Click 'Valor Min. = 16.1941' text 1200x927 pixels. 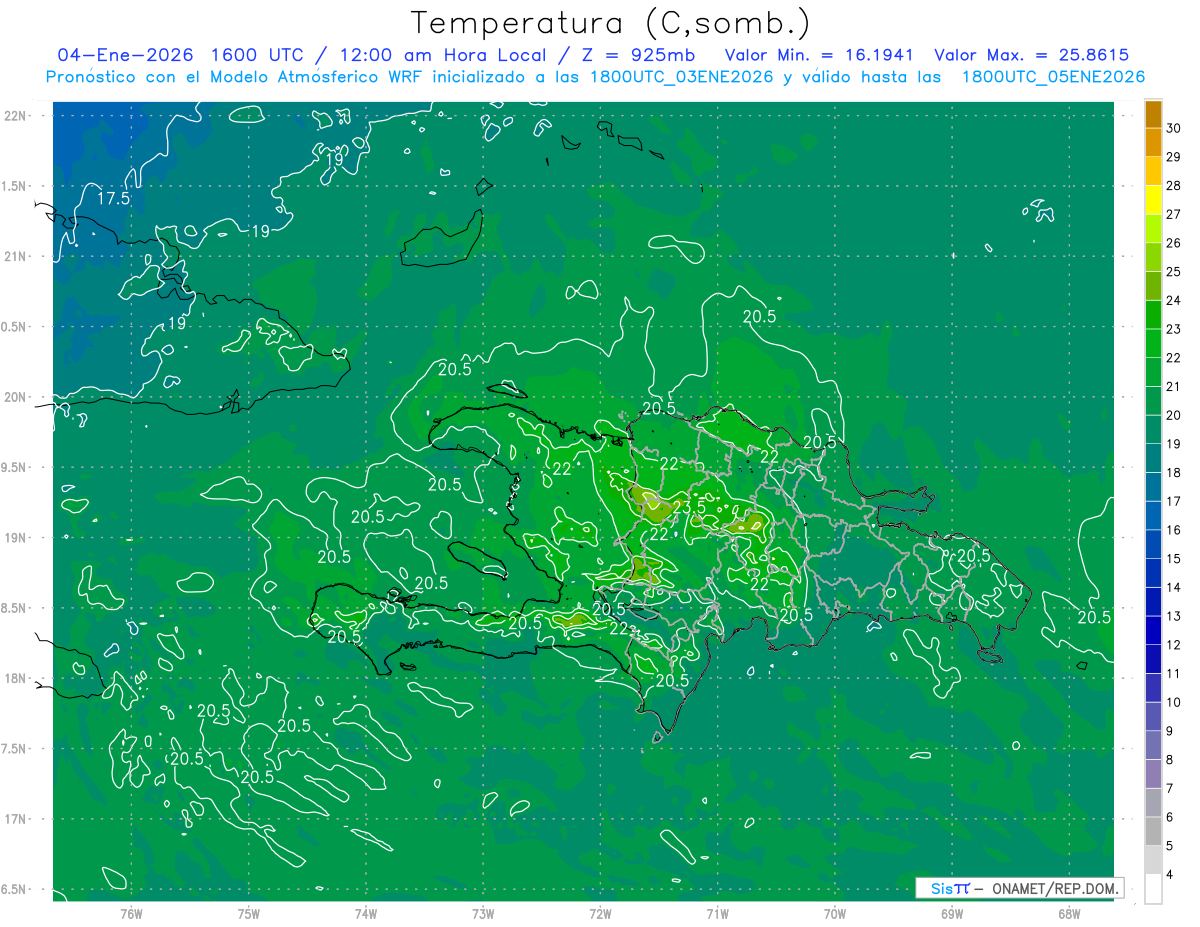[818, 56]
